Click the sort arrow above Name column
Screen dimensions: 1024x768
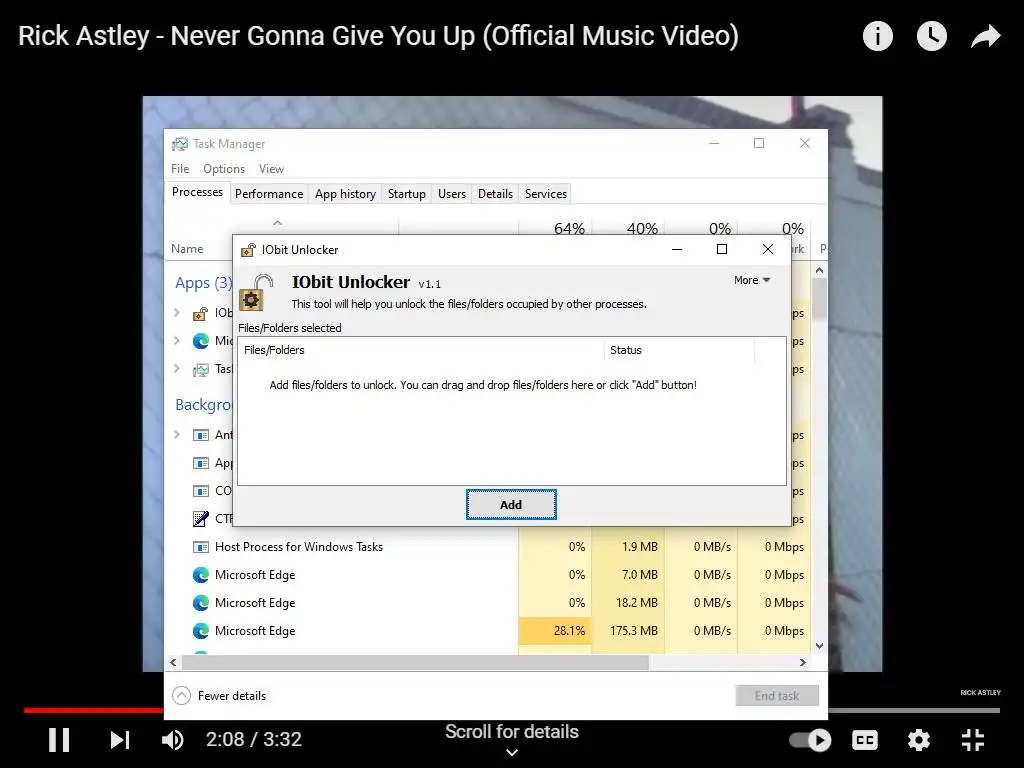pos(278,223)
